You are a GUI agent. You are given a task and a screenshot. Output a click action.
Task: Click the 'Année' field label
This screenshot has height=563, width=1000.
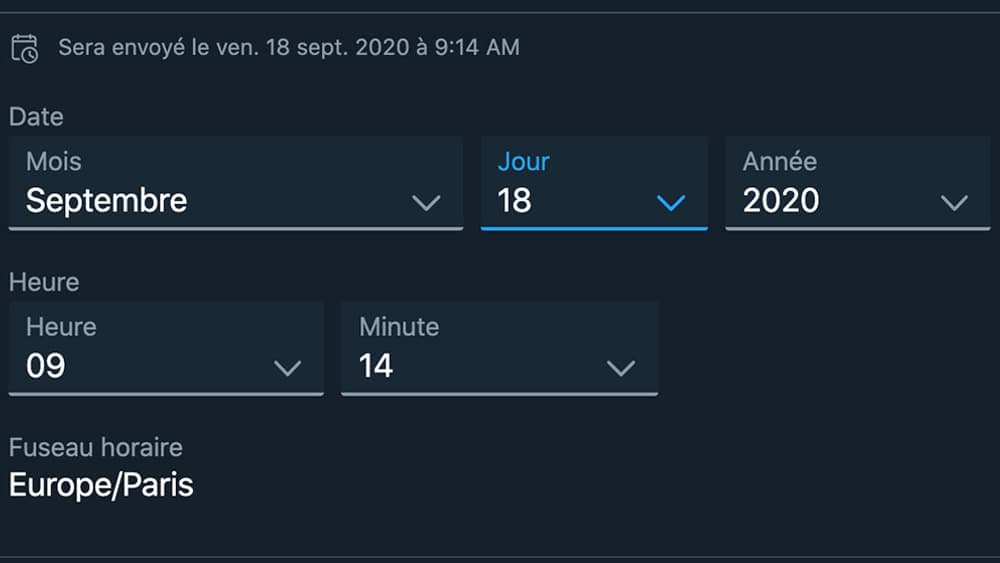coord(780,161)
